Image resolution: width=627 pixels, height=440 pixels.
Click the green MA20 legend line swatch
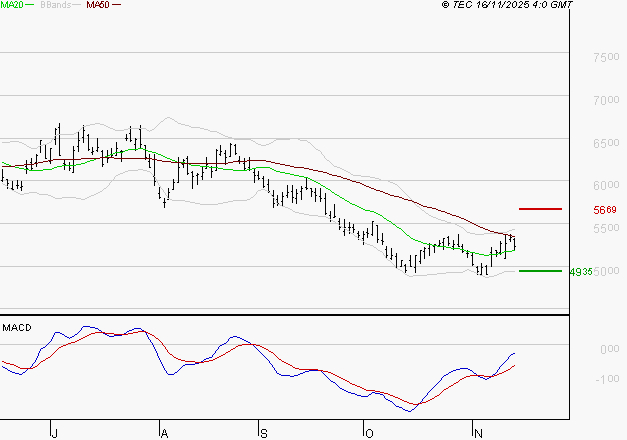tap(32, 5)
